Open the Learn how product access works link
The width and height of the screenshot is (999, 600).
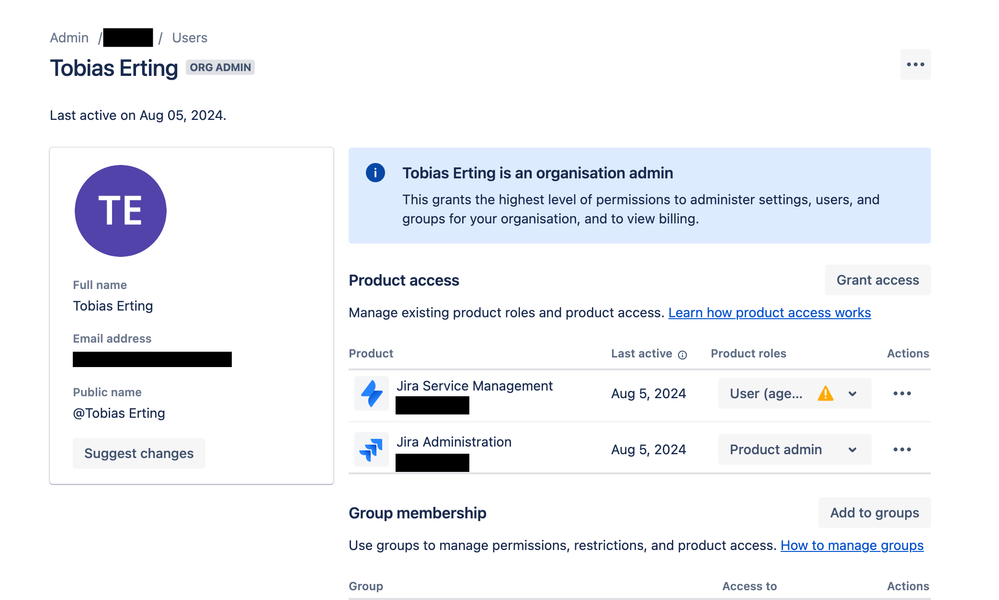coord(769,313)
